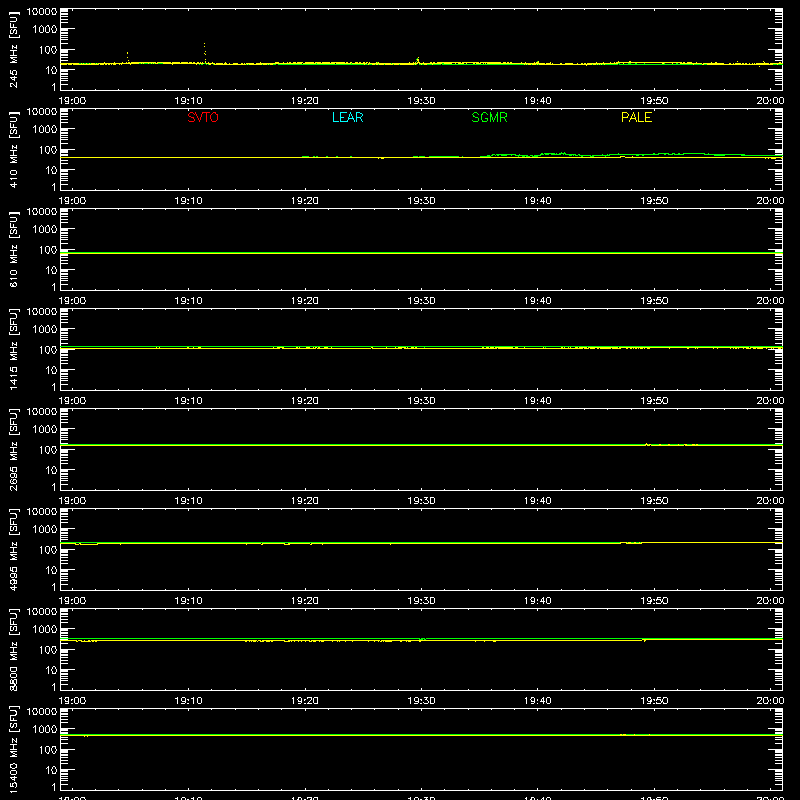Click the 1000 tick on 410 MHz axis
Viewport: 800px width, 800px height.
45,130
